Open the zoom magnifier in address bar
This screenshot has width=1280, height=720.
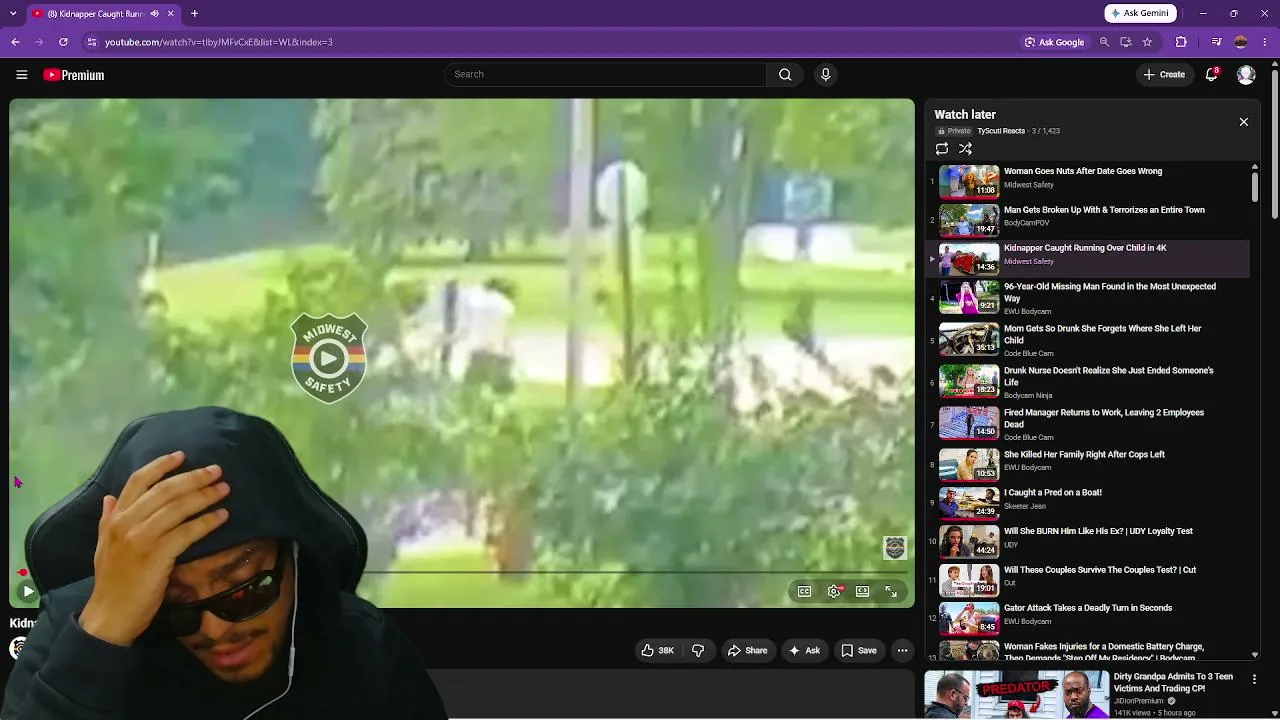(1104, 42)
